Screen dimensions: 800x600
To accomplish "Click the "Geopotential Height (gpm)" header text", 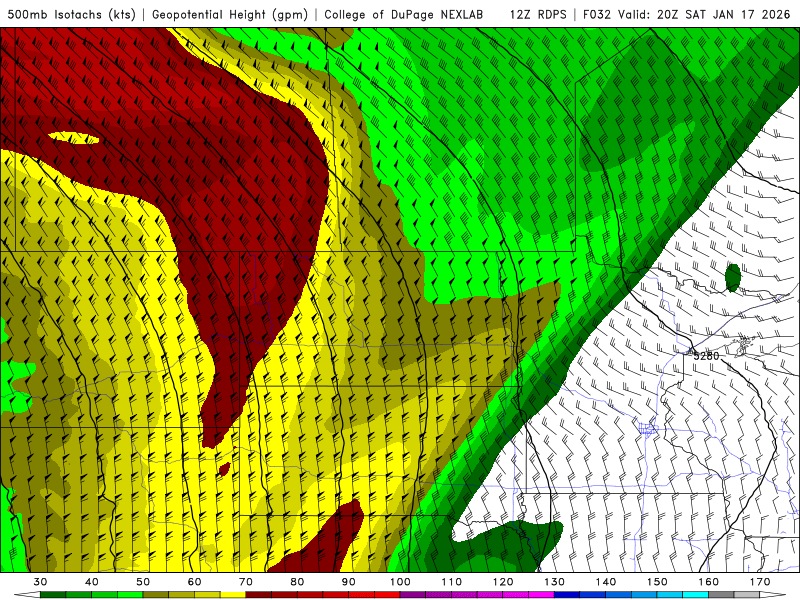I will [x=230, y=15].
